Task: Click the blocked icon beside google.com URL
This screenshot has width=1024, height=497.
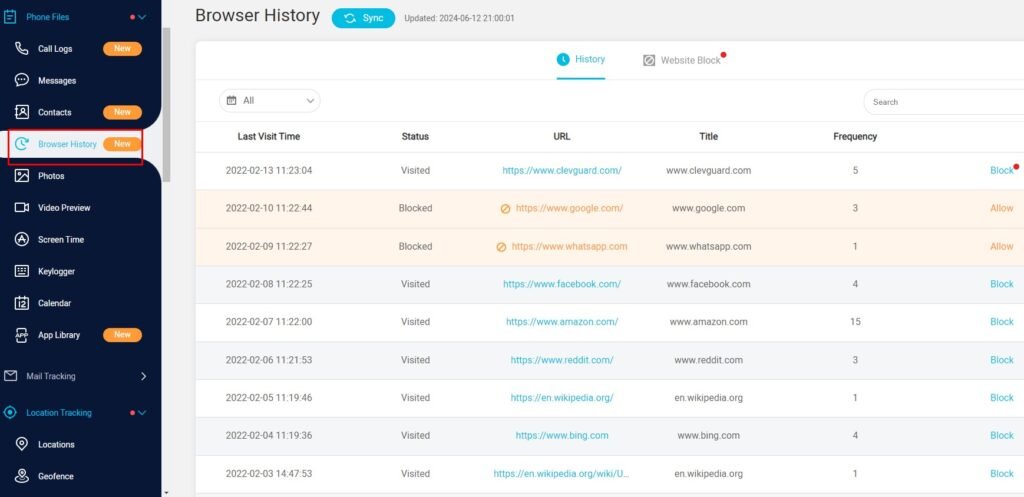Action: (x=505, y=209)
